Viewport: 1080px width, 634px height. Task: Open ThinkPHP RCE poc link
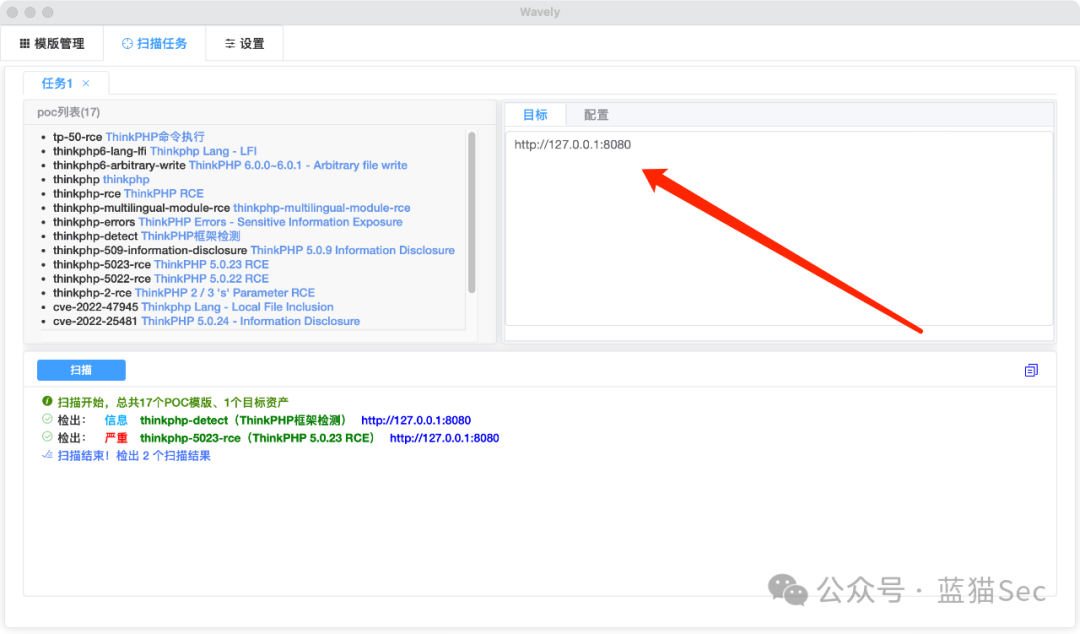[163, 194]
